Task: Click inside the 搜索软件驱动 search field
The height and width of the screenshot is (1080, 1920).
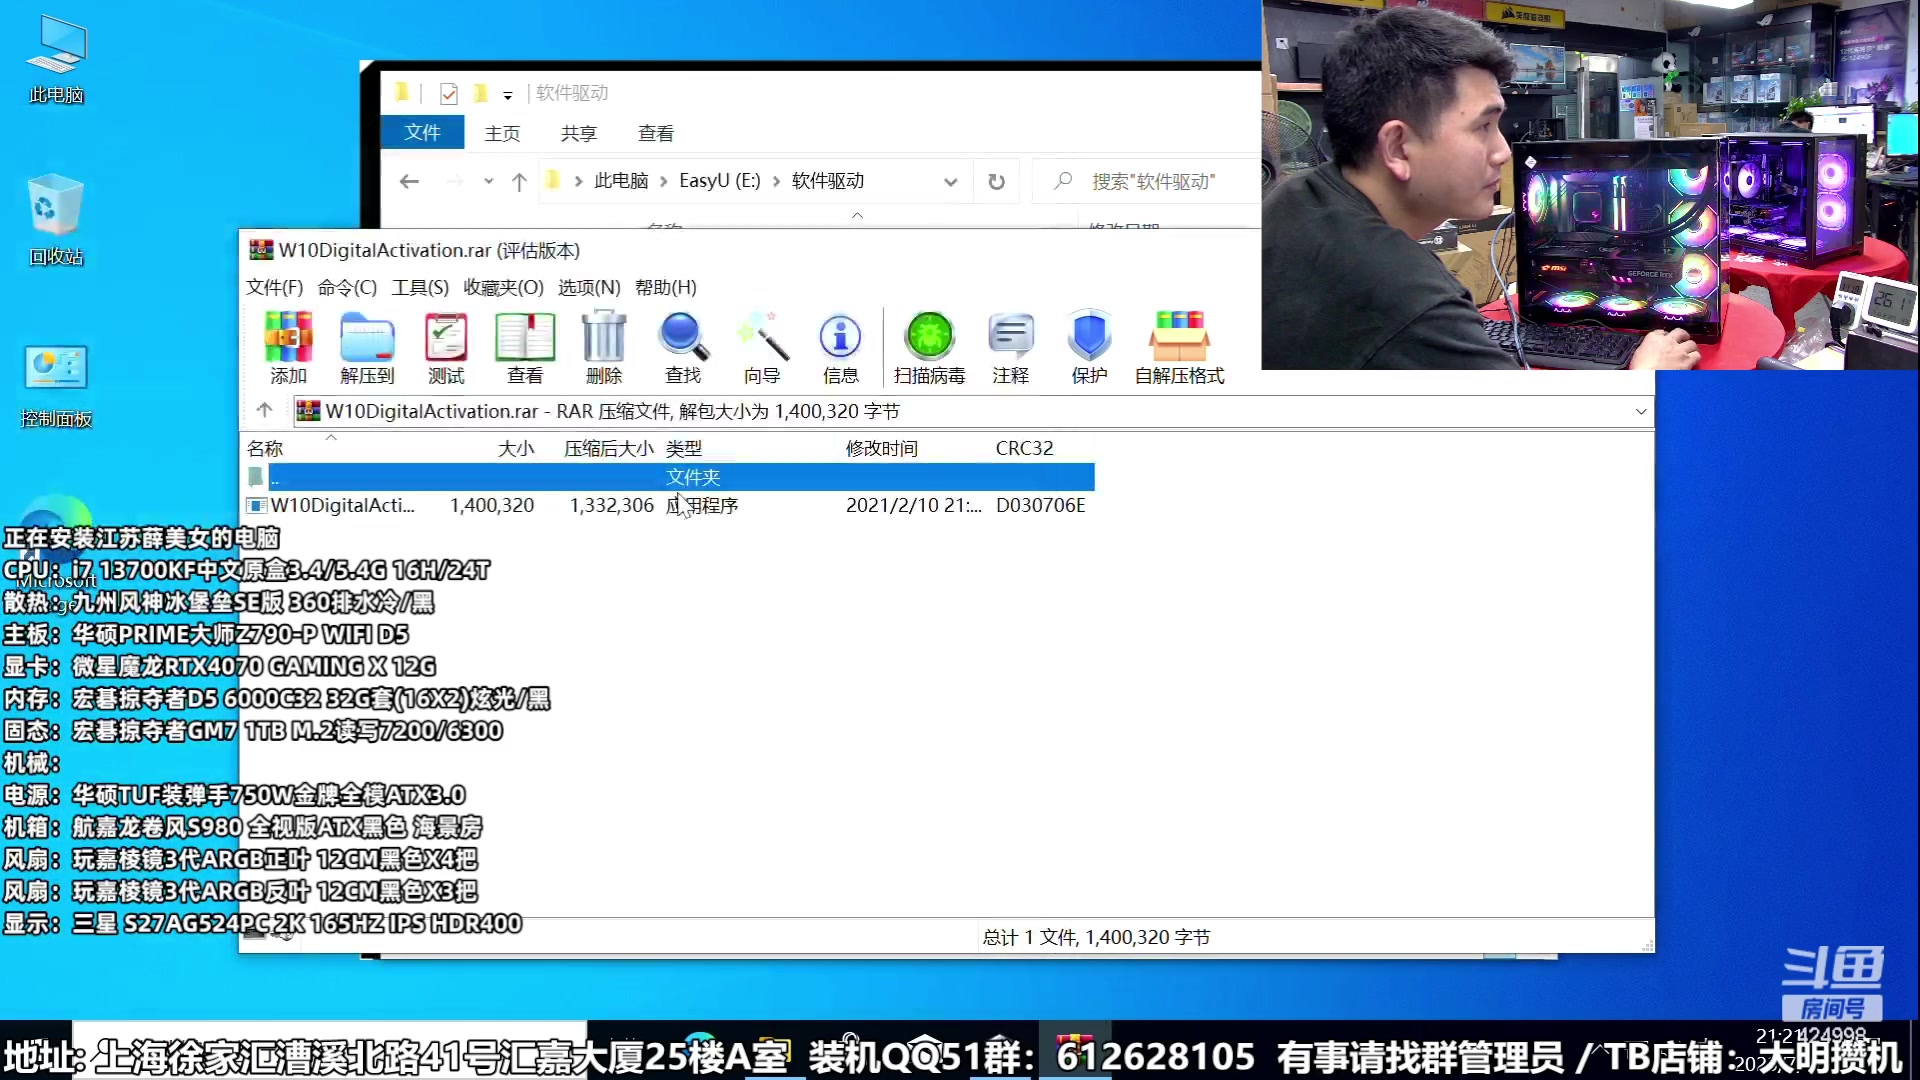Action: [x=1150, y=181]
